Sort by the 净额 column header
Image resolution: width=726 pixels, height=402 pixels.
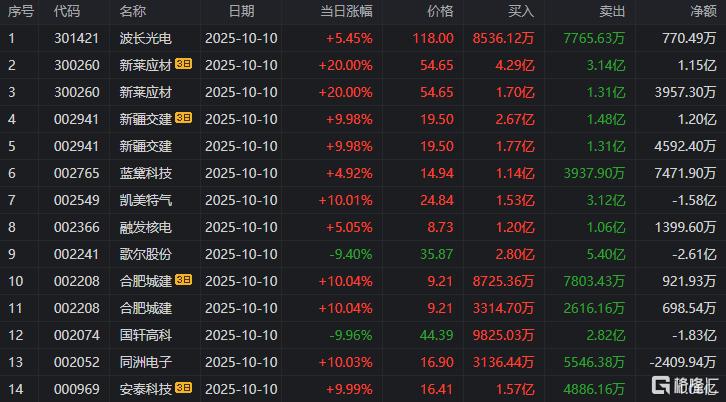pyautogui.click(x=701, y=11)
